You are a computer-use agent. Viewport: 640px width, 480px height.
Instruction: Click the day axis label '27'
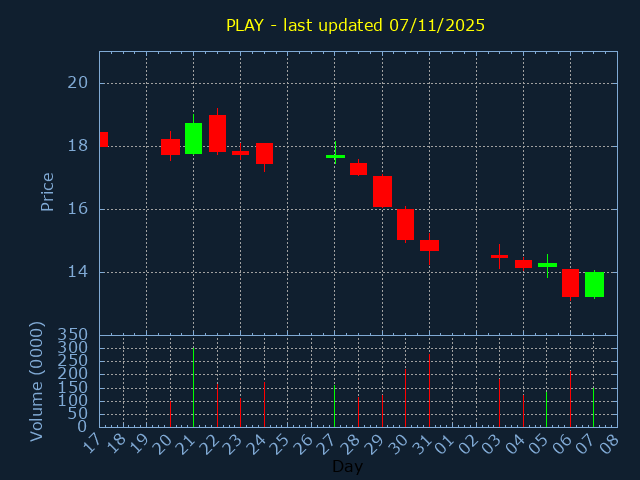coord(327,444)
